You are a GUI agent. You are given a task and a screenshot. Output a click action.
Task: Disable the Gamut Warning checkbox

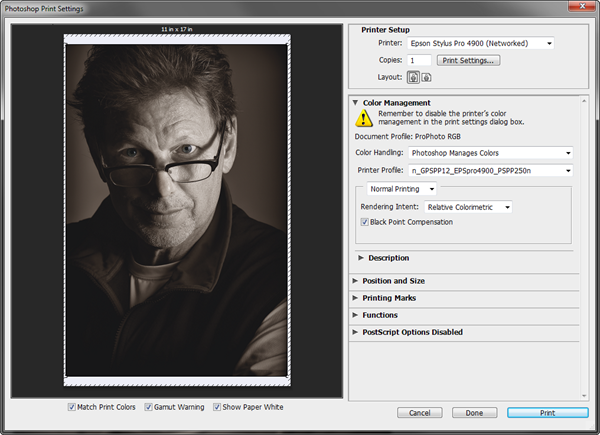click(149, 407)
